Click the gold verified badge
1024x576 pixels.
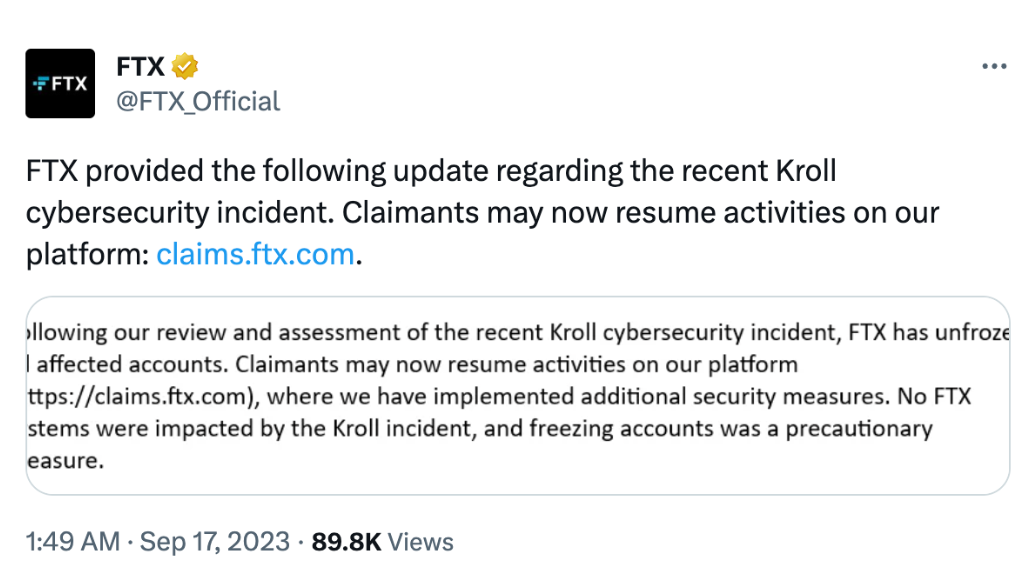click(185, 66)
